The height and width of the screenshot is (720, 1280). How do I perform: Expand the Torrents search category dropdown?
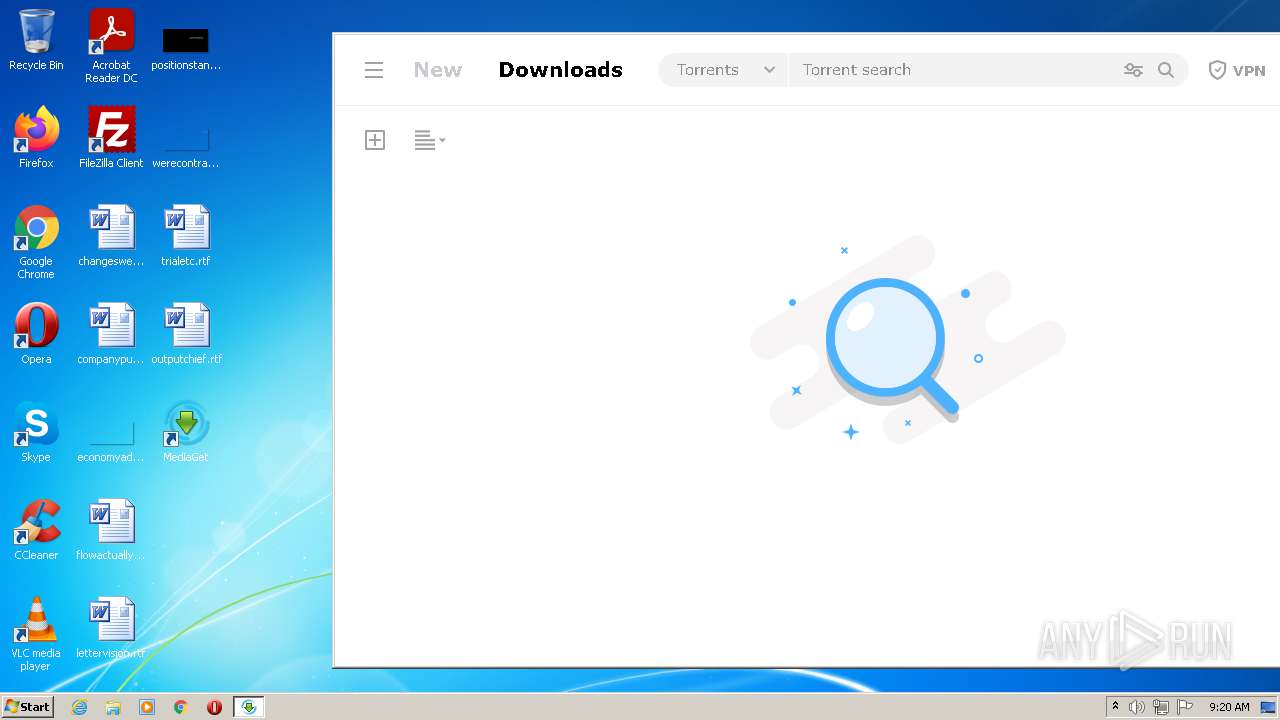(x=724, y=70)
